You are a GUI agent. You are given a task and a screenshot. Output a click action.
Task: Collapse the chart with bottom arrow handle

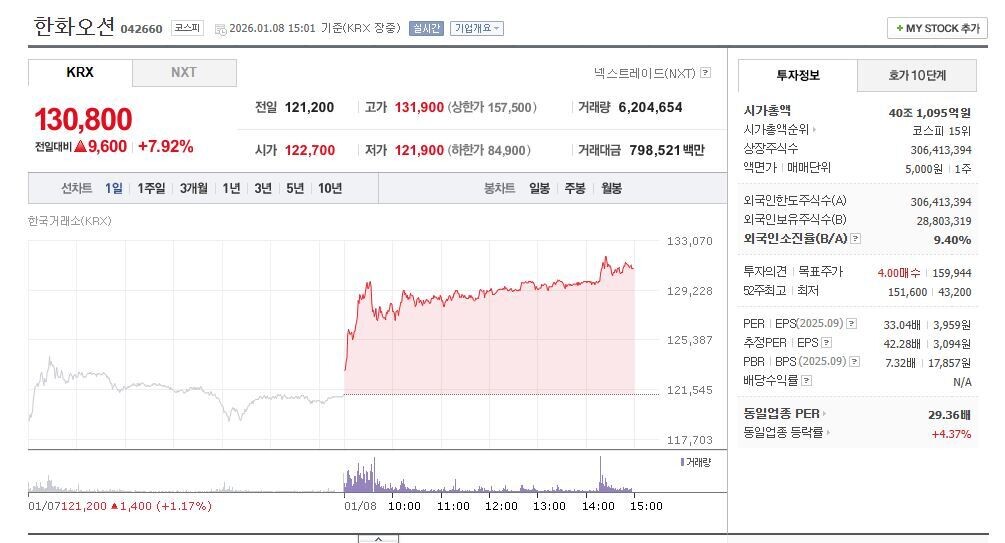[378, 539]
